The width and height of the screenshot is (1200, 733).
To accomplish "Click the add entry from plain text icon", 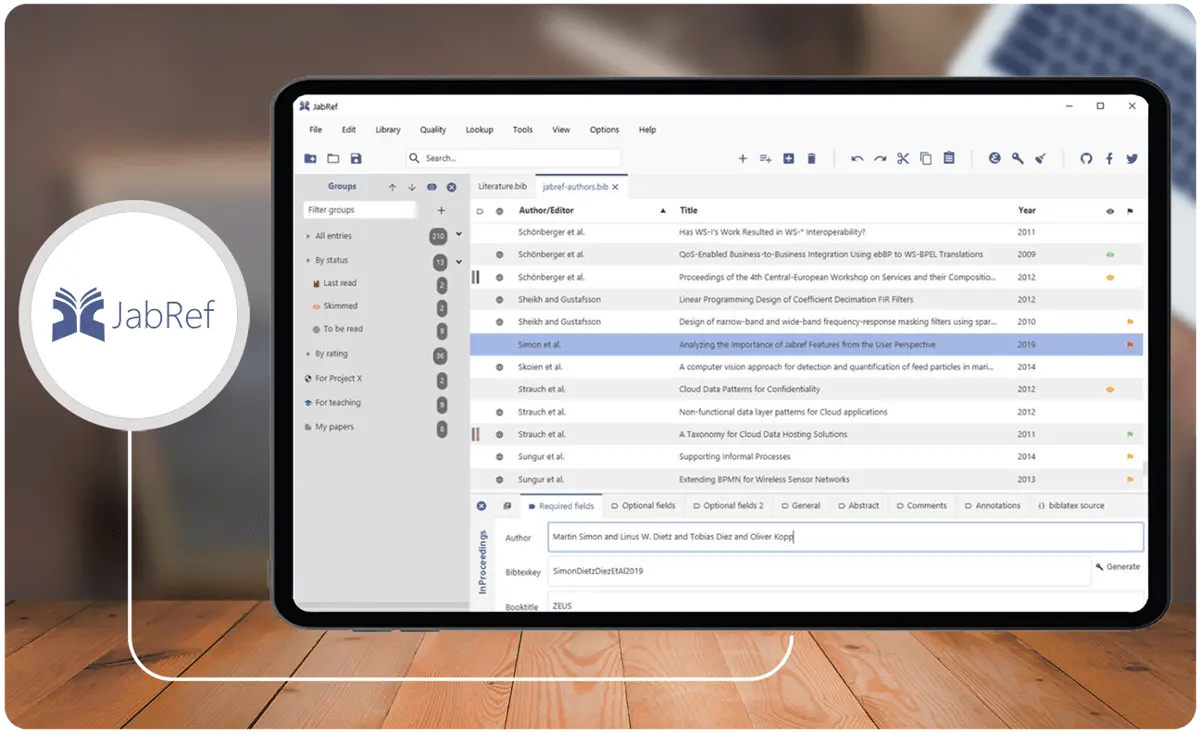I will point(765,158).
